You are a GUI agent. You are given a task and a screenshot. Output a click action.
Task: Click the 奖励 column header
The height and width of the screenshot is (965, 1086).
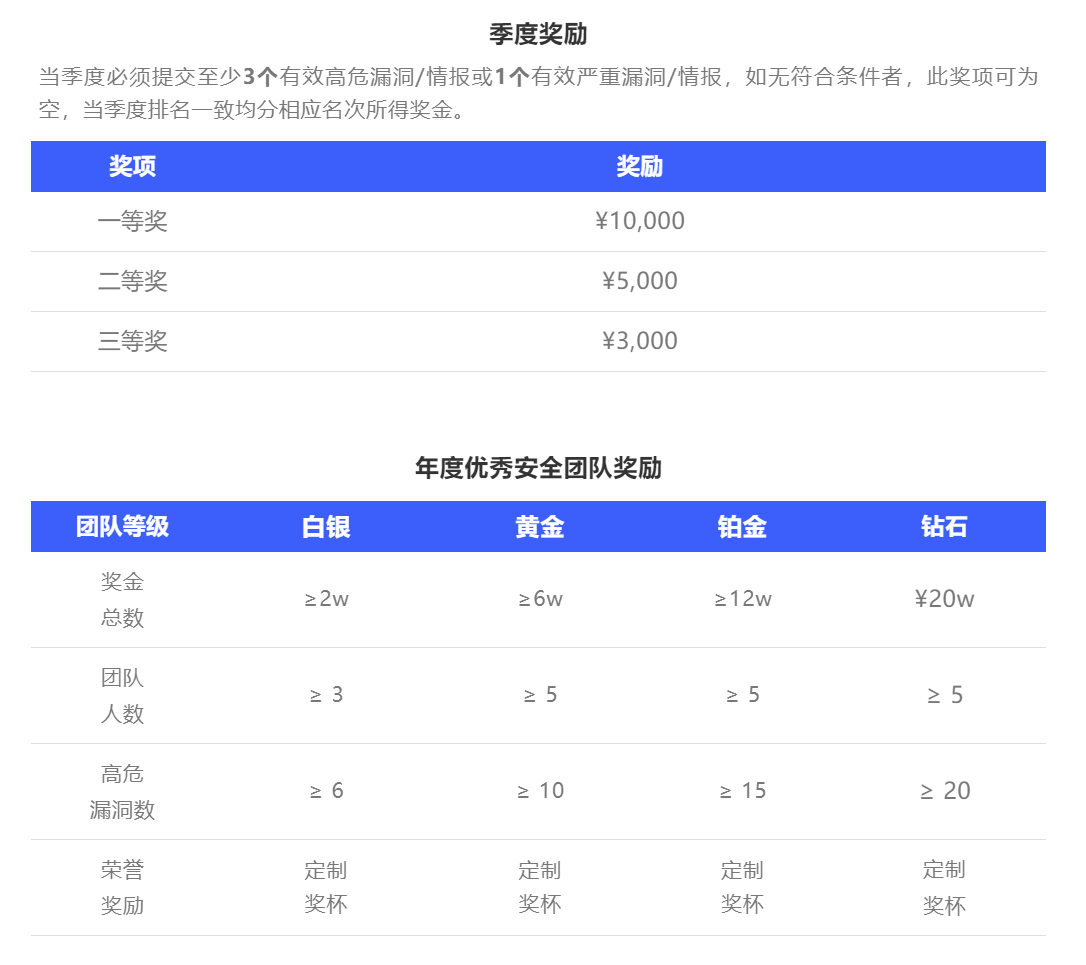pos(640,166)
